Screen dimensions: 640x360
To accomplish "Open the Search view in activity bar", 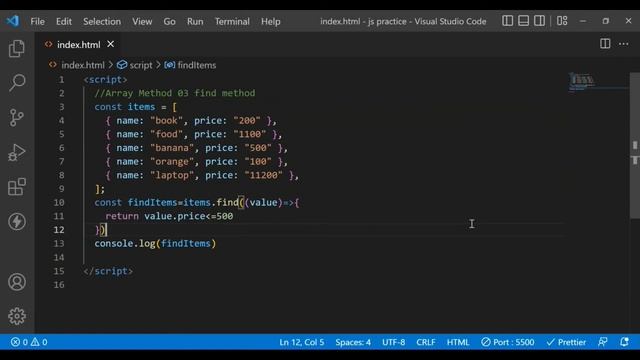I will (x=17, y=83).
